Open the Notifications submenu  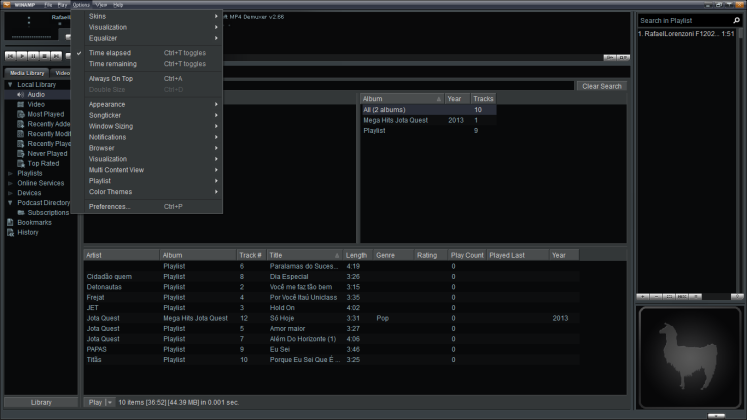tap(147, 137)
